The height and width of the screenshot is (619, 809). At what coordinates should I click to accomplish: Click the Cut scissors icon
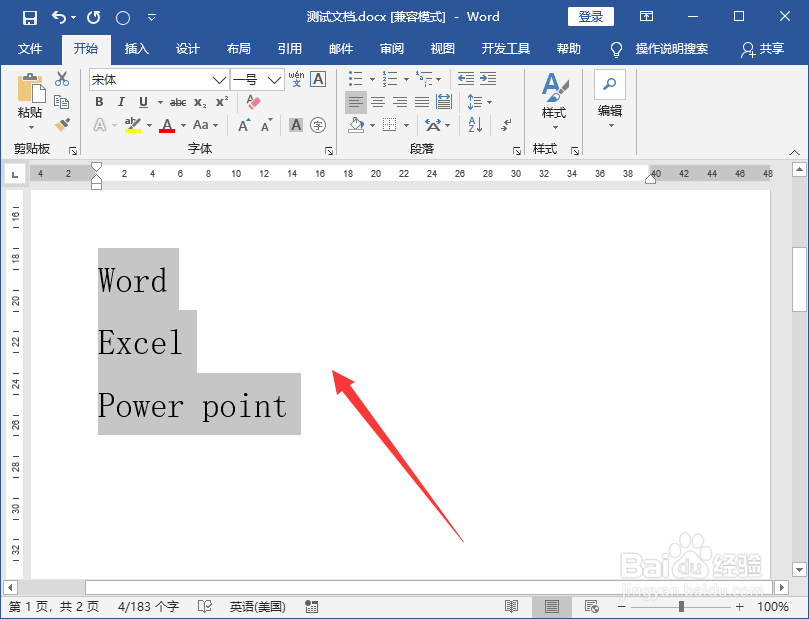(x=62, y=79)
